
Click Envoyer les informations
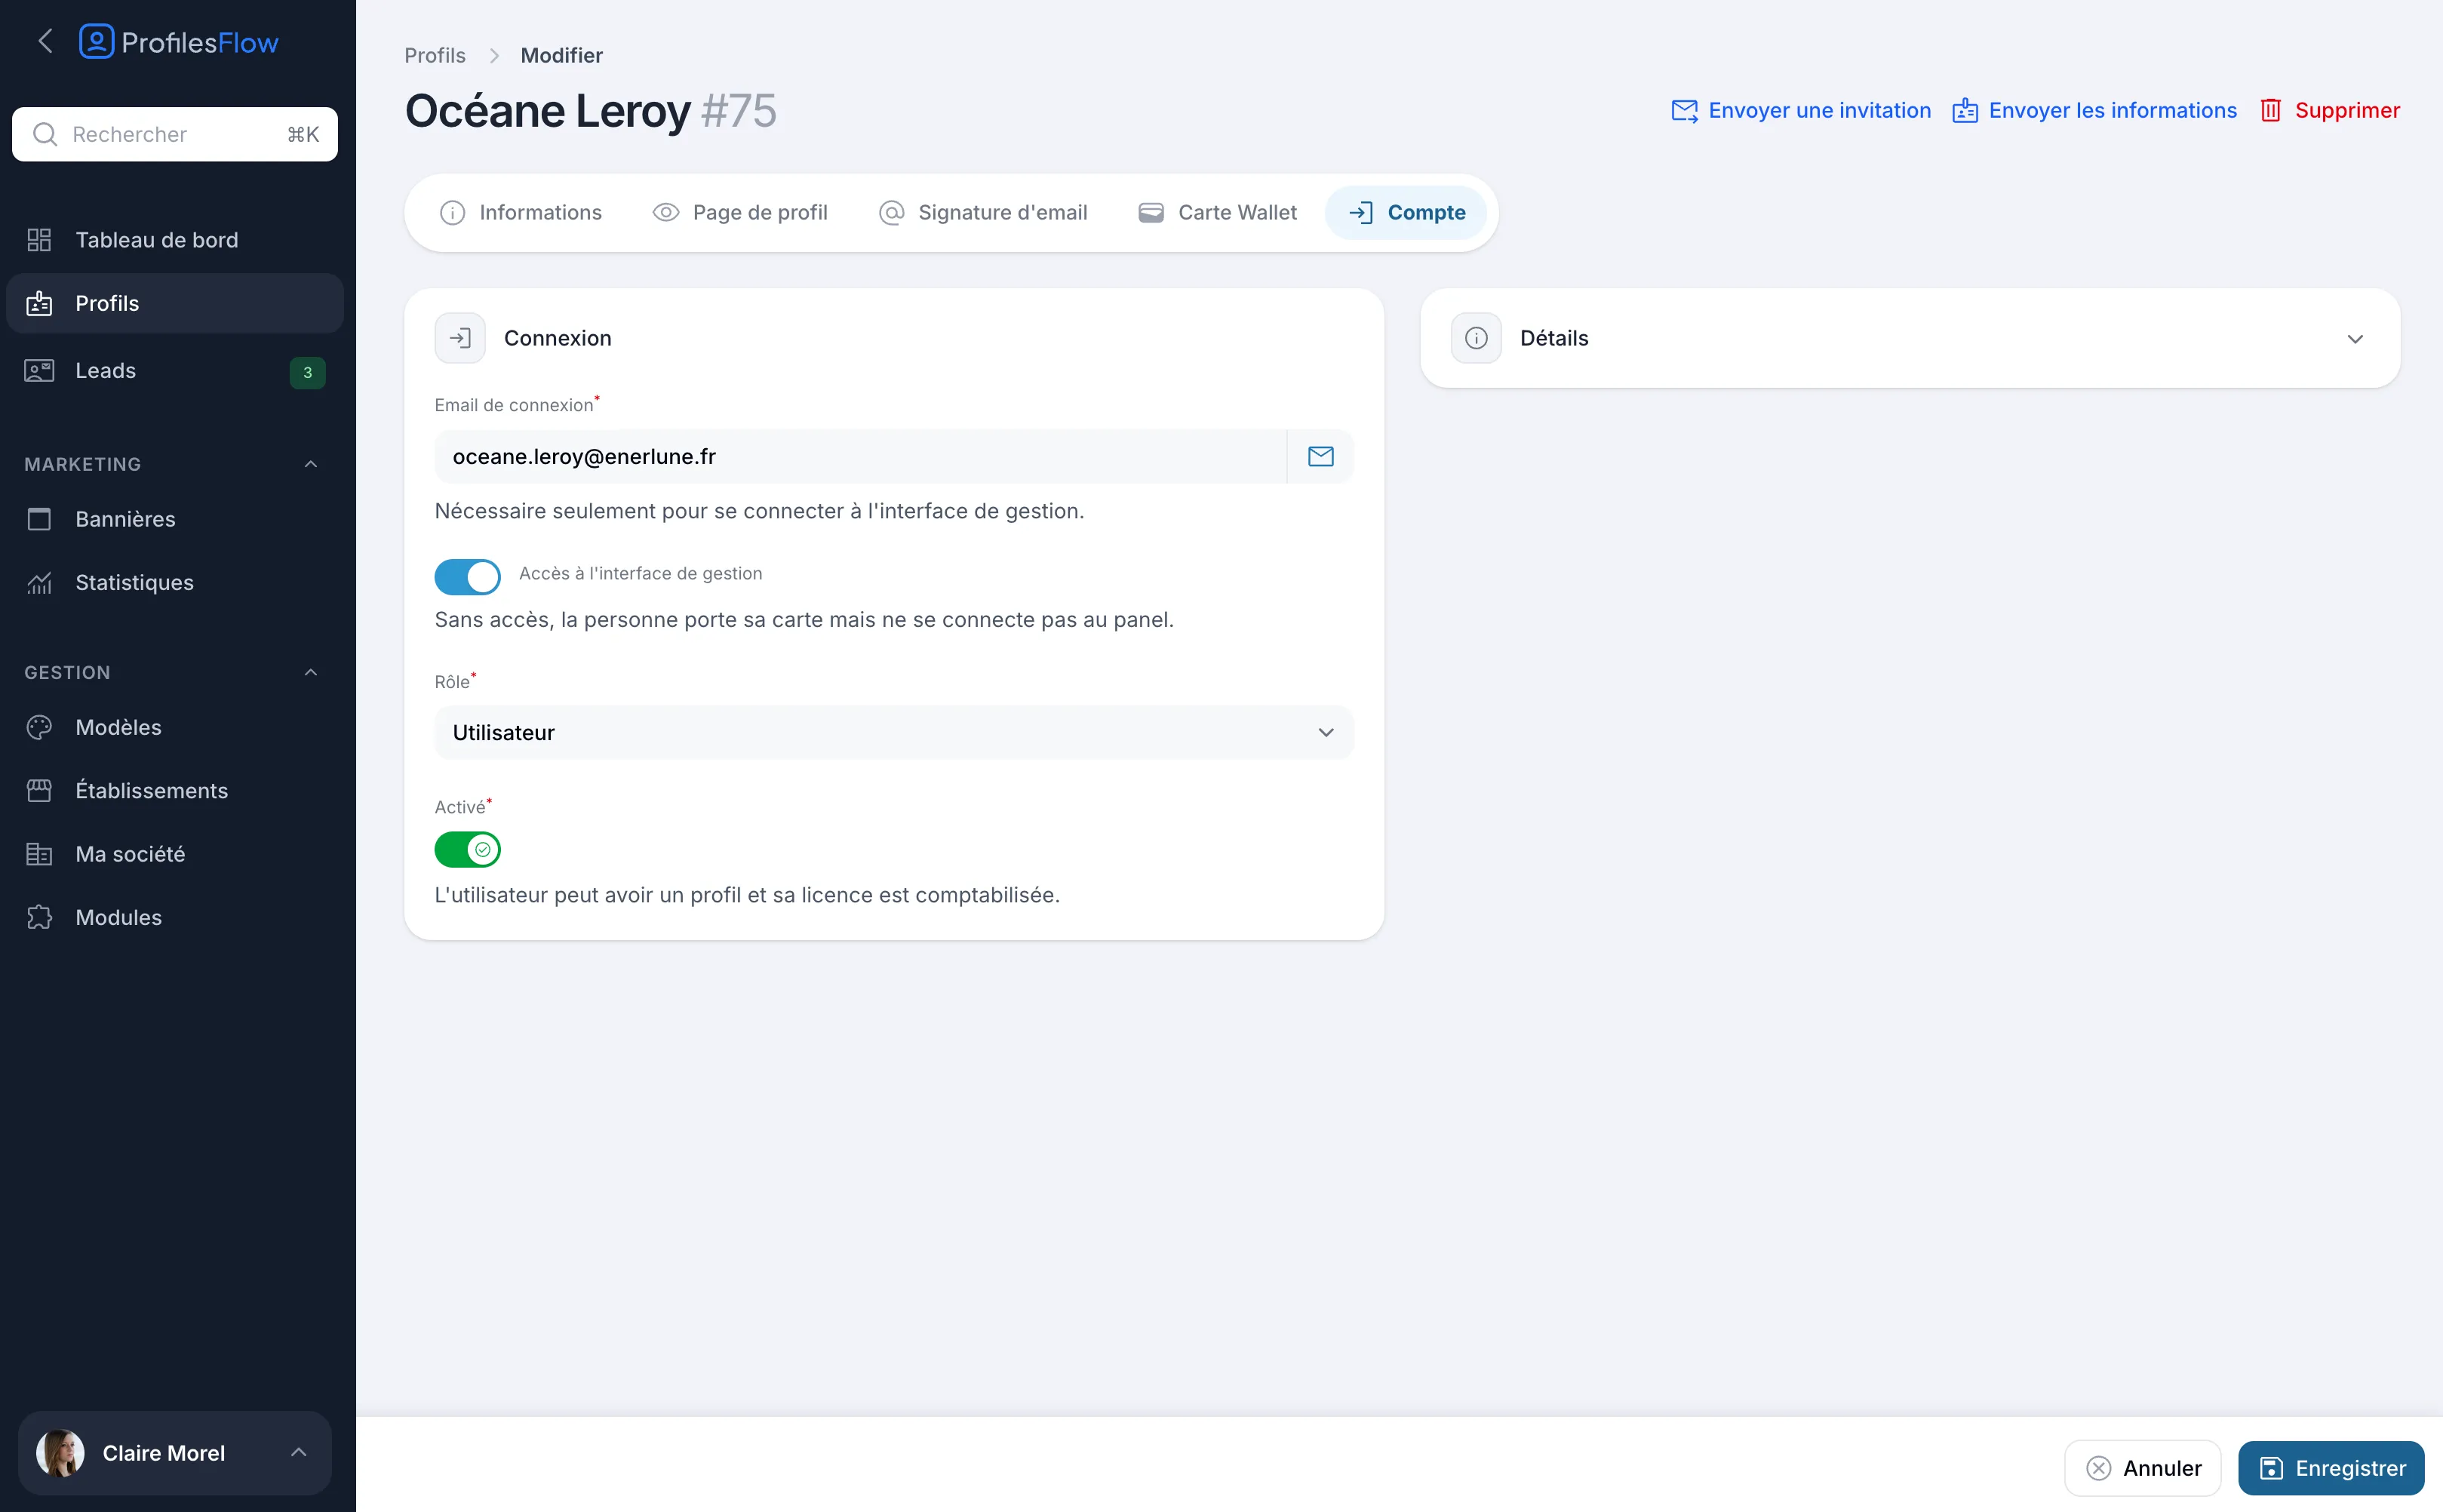(2094, 110)
